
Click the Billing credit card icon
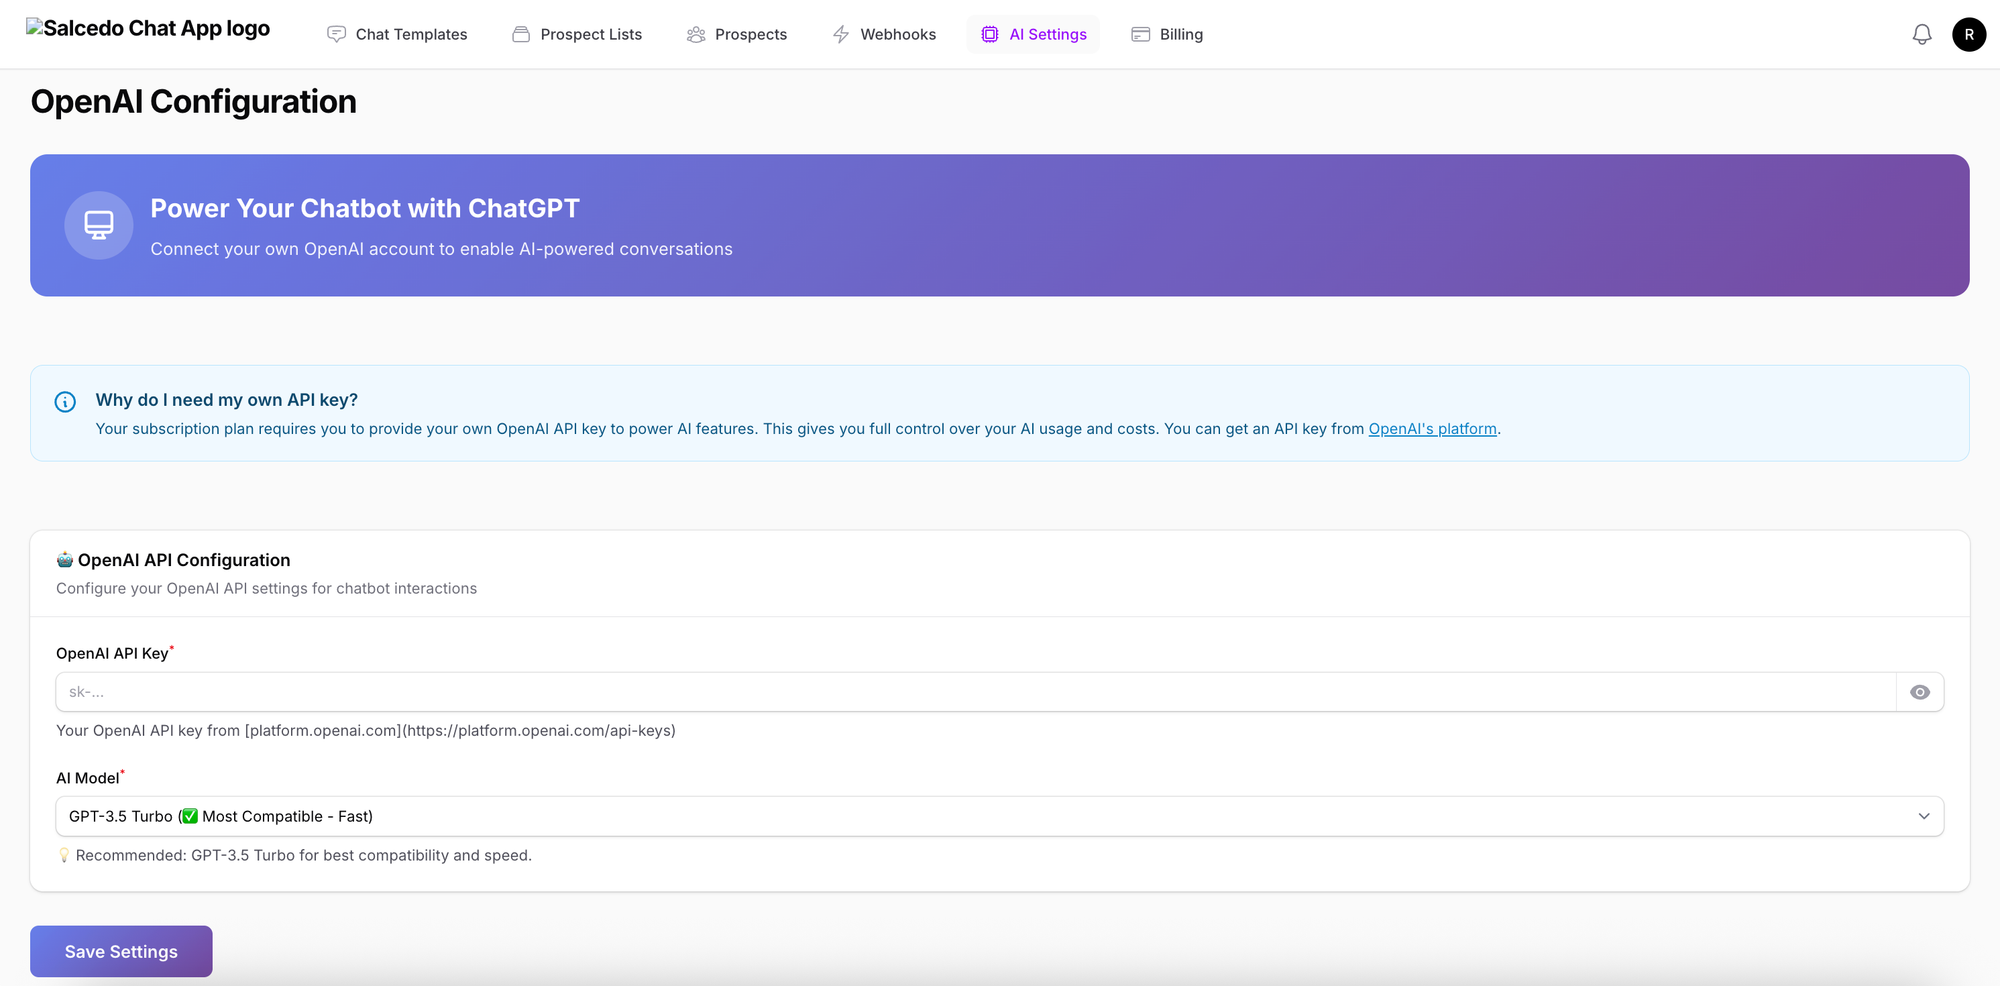click(1140, 35)
